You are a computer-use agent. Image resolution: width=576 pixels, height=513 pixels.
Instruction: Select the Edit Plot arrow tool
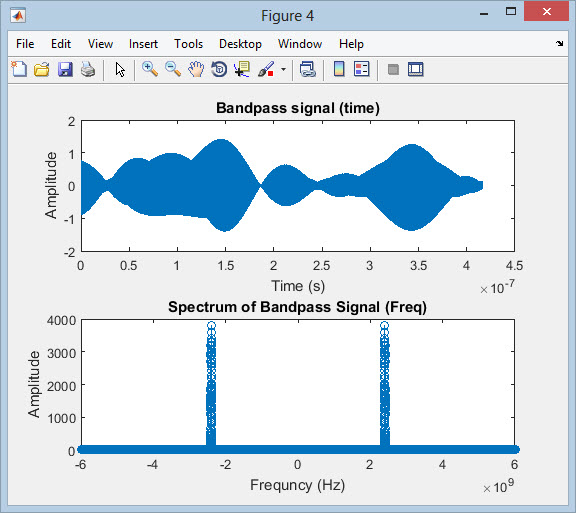click(120, 69)
